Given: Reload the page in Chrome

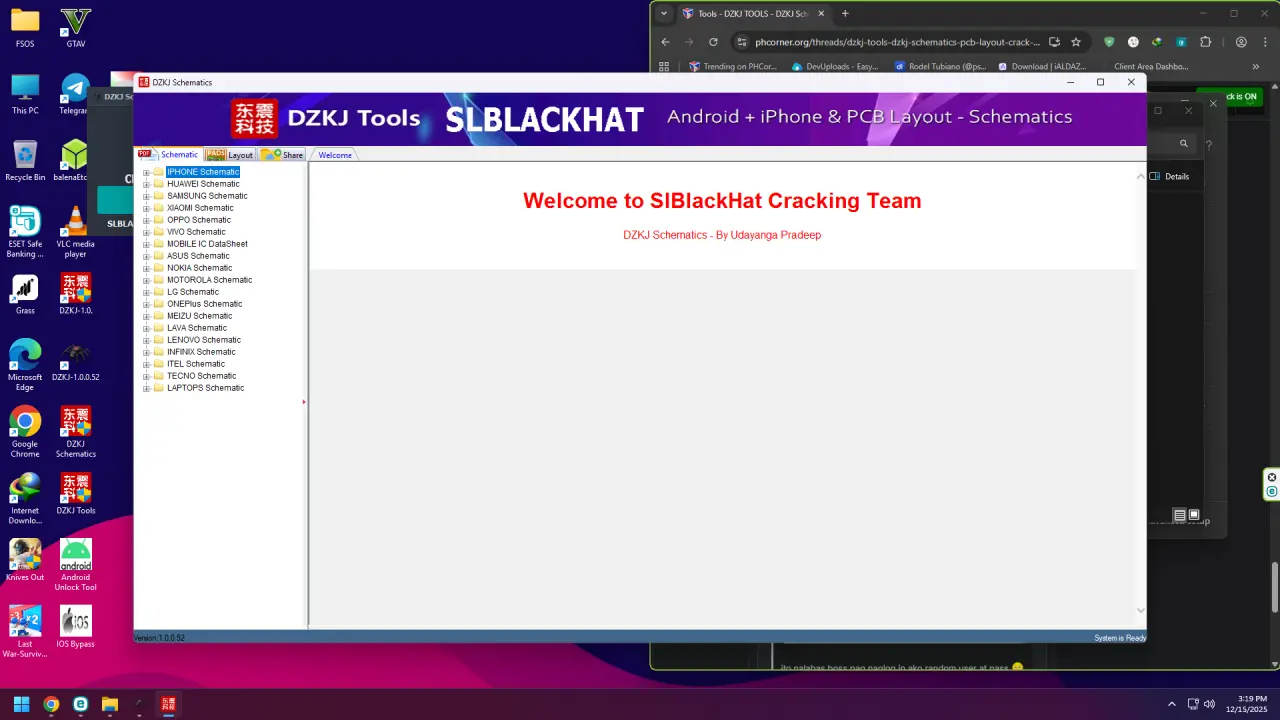Looking at the screenshot, I should point(713,42).
